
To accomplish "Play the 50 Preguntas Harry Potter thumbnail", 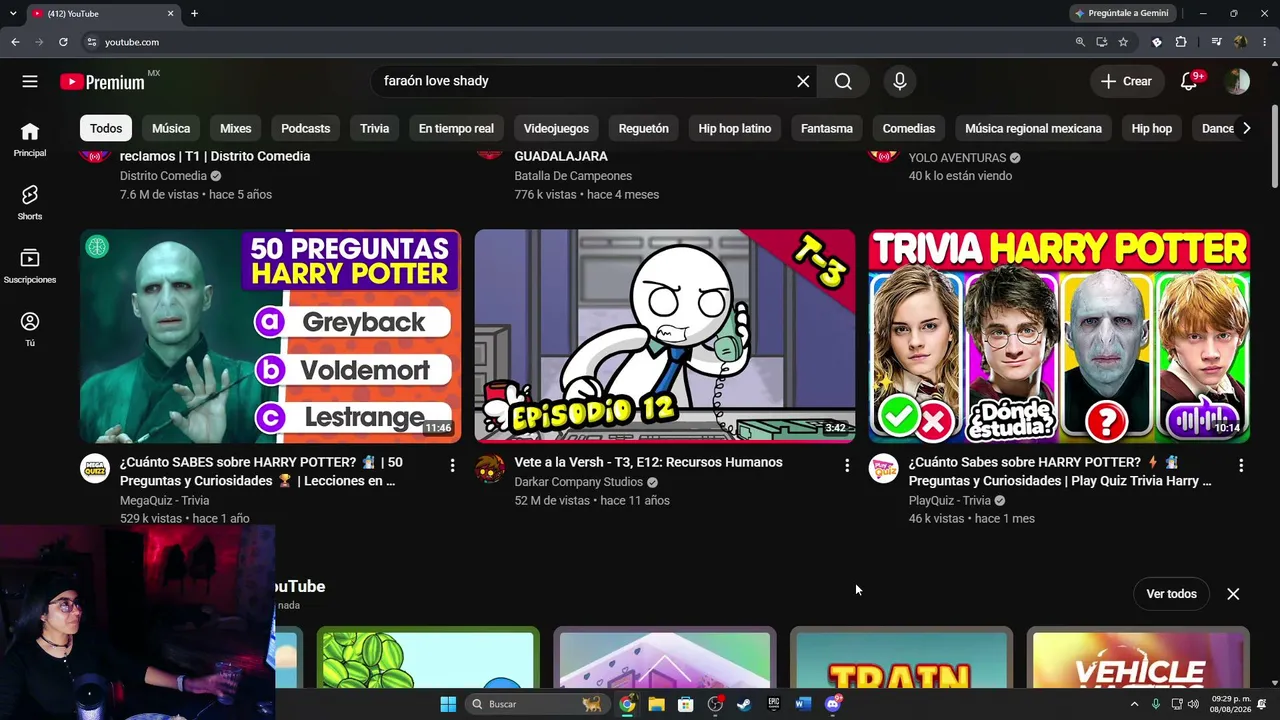I will click(x=271, y=336).
